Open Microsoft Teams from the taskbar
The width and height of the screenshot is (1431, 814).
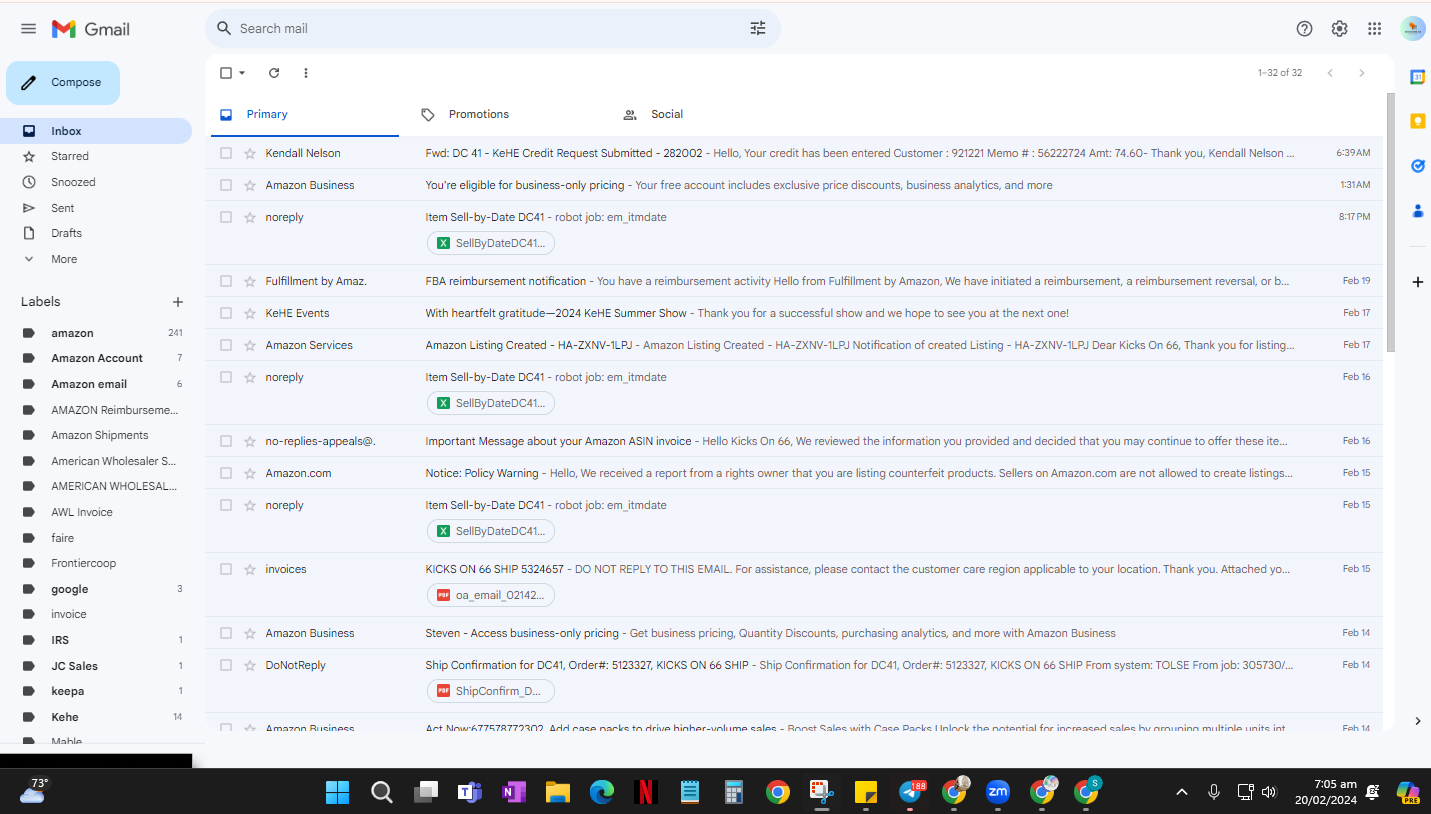[x=469, y=792]
